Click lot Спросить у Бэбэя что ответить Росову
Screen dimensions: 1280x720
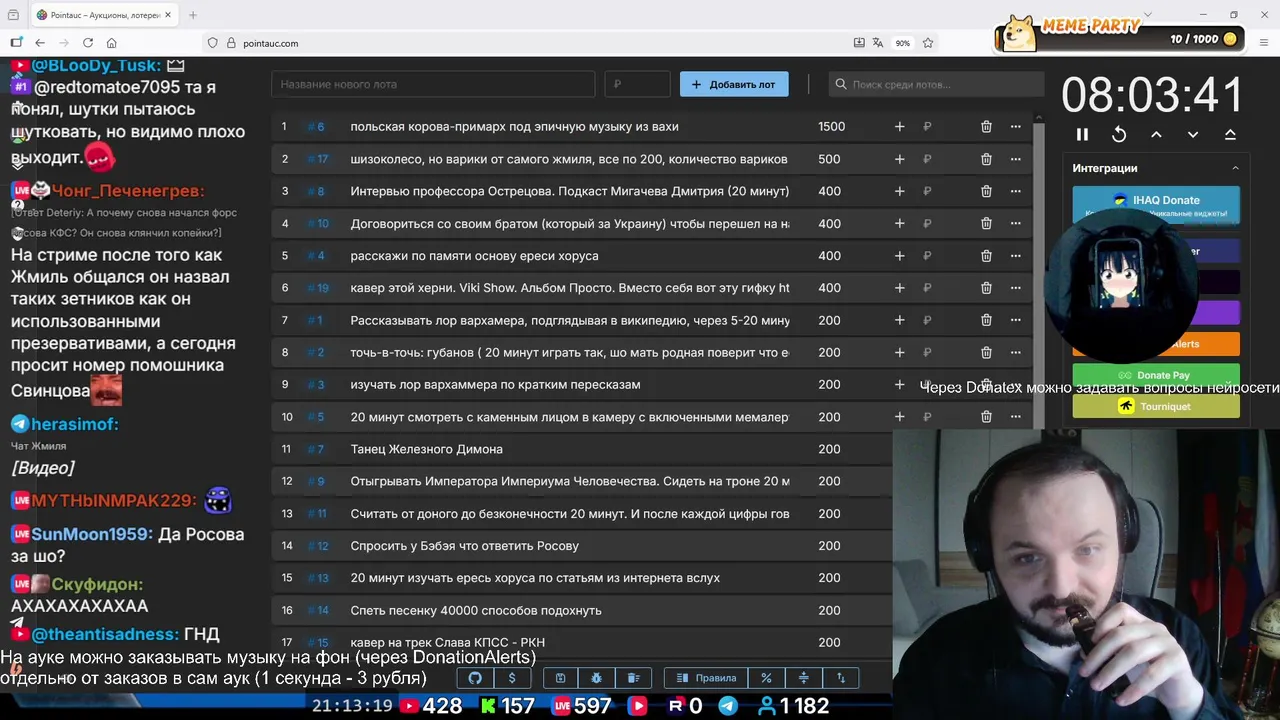tap(465, 546)
